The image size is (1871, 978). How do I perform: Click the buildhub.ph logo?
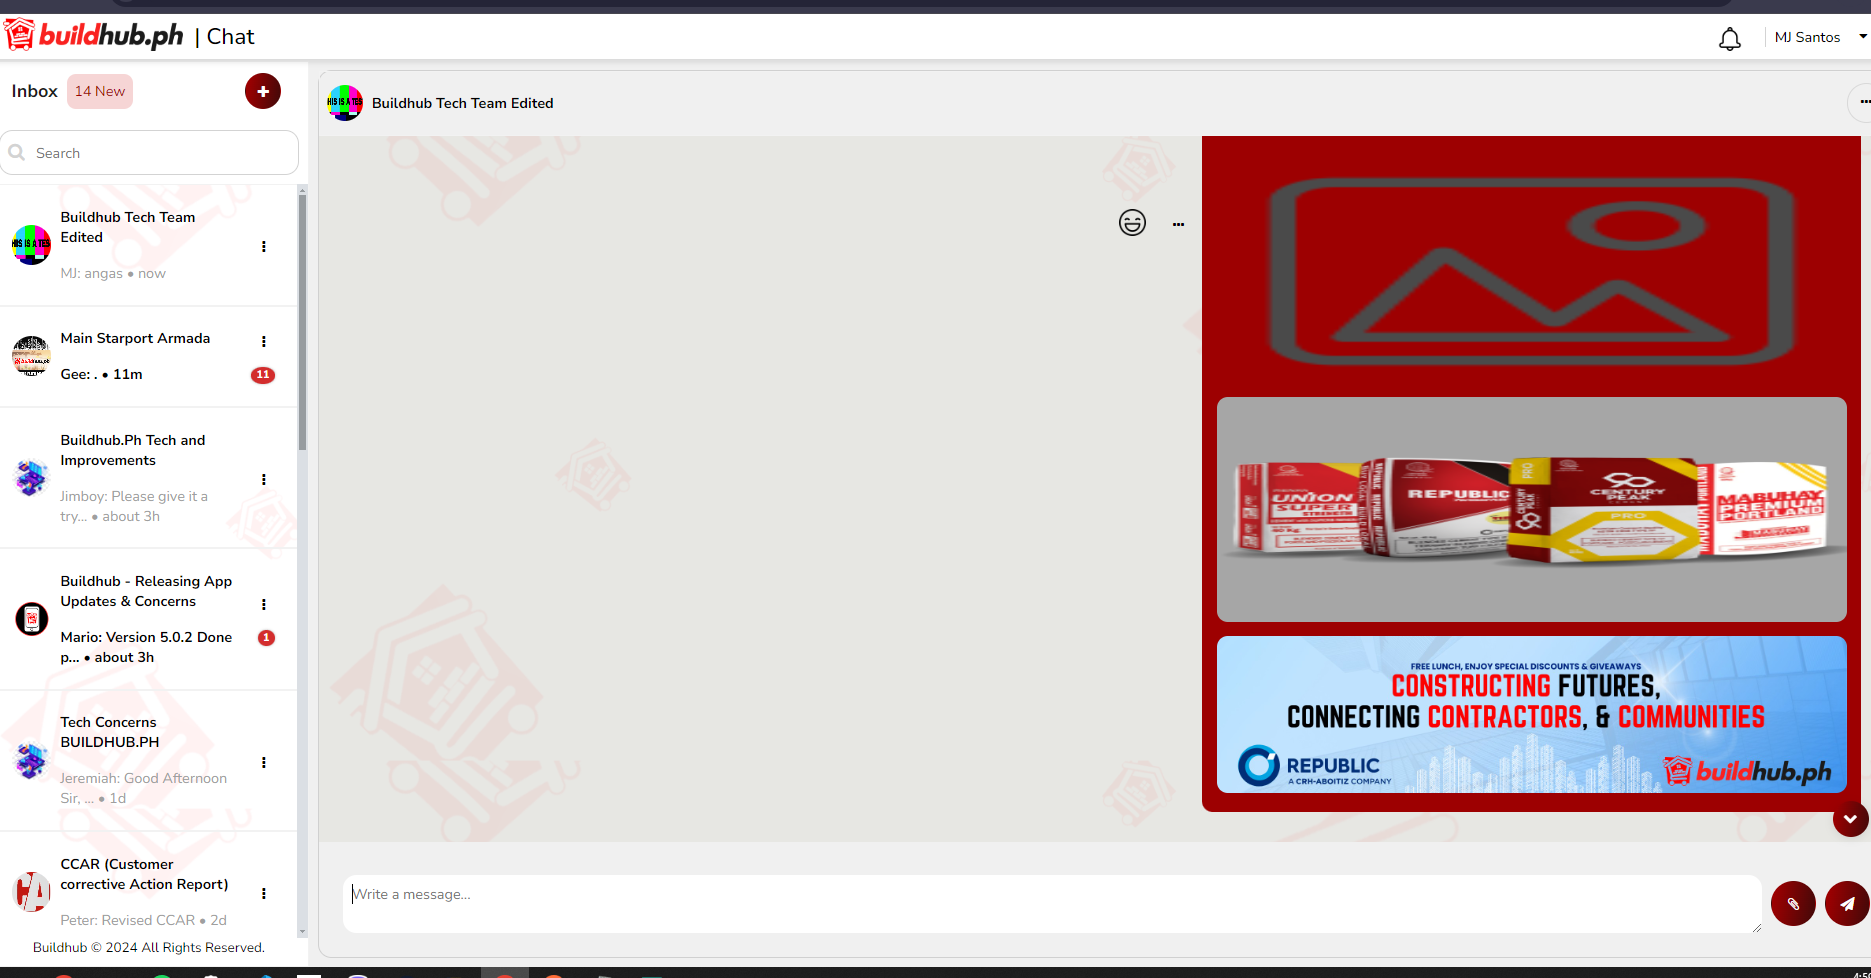coord(96,36)
